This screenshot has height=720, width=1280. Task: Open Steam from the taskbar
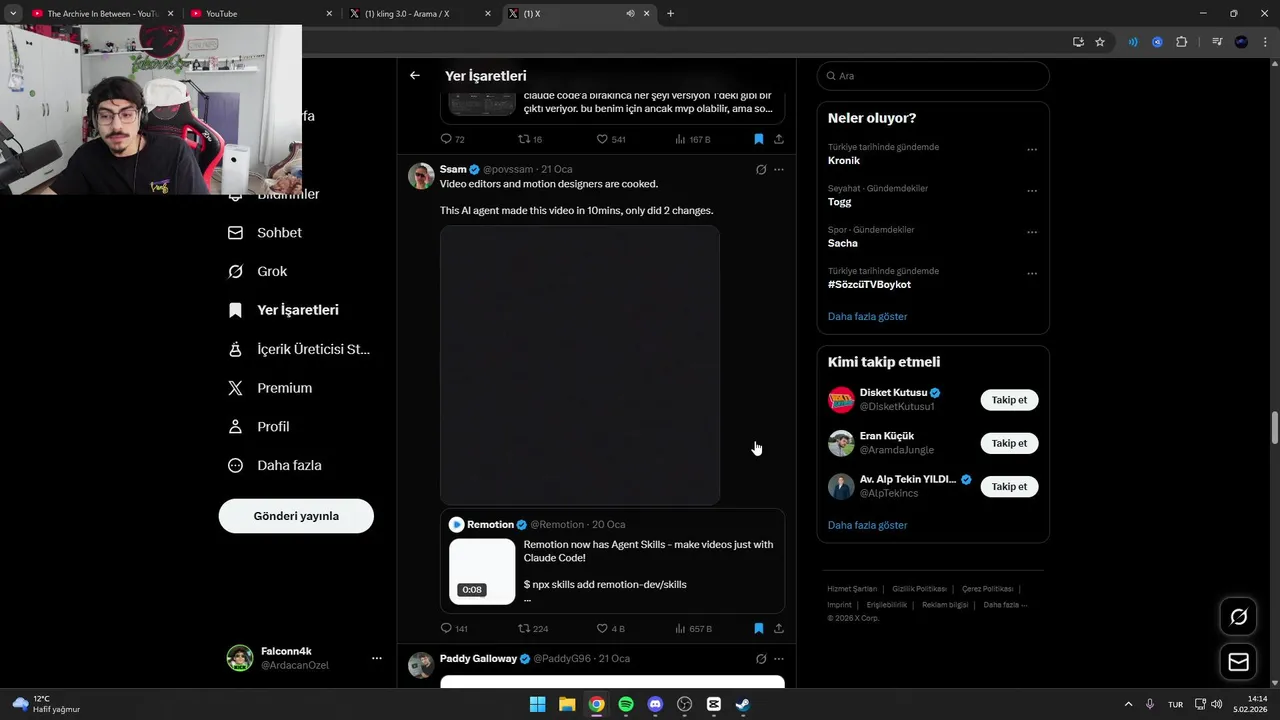pos(743,704)
